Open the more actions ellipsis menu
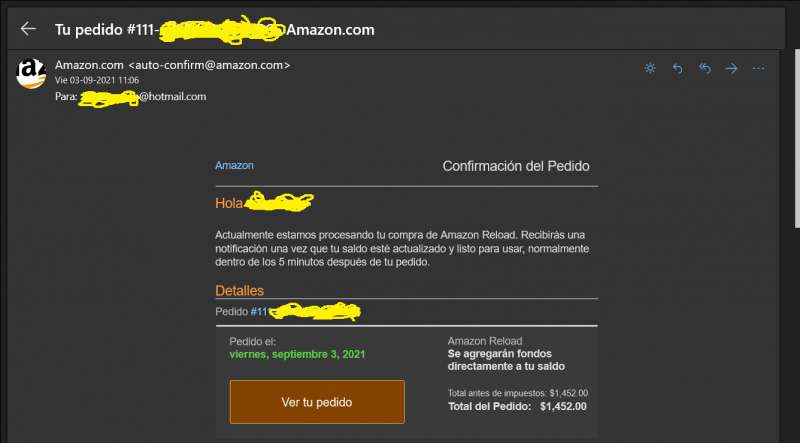 pos(759,68)
